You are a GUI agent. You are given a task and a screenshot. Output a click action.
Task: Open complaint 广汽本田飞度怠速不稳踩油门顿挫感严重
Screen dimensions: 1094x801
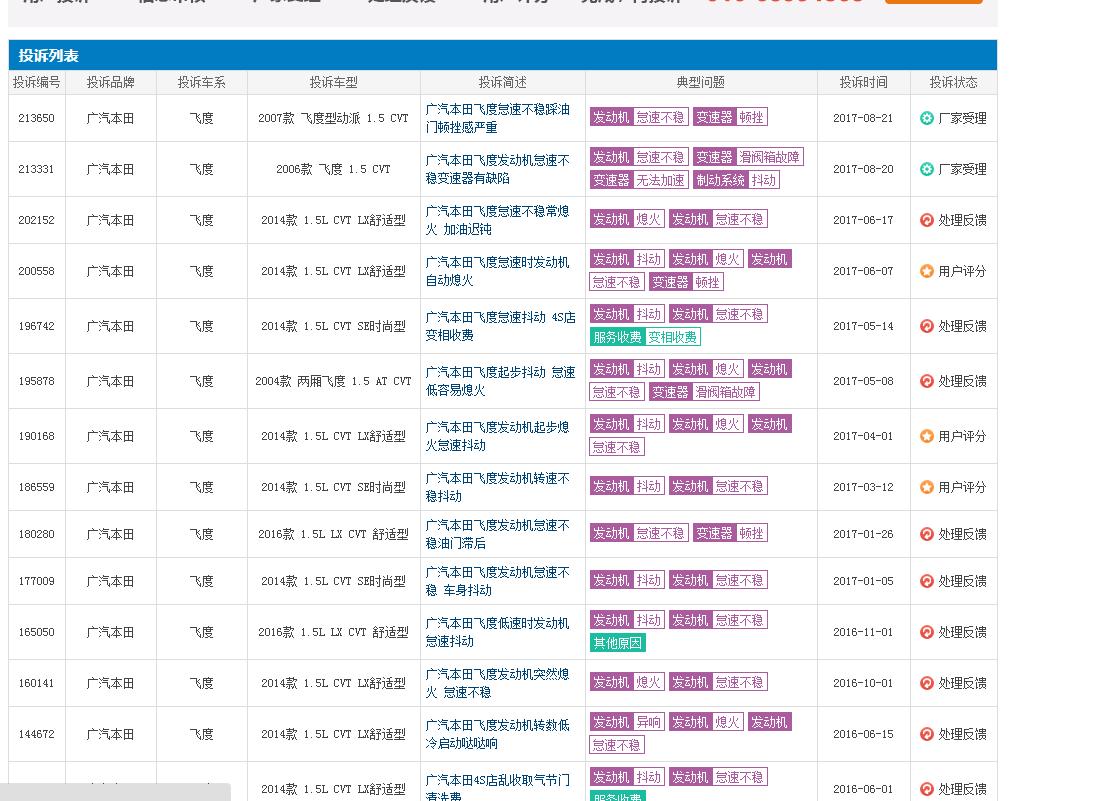pyautogui.click(x=498, y=118)
